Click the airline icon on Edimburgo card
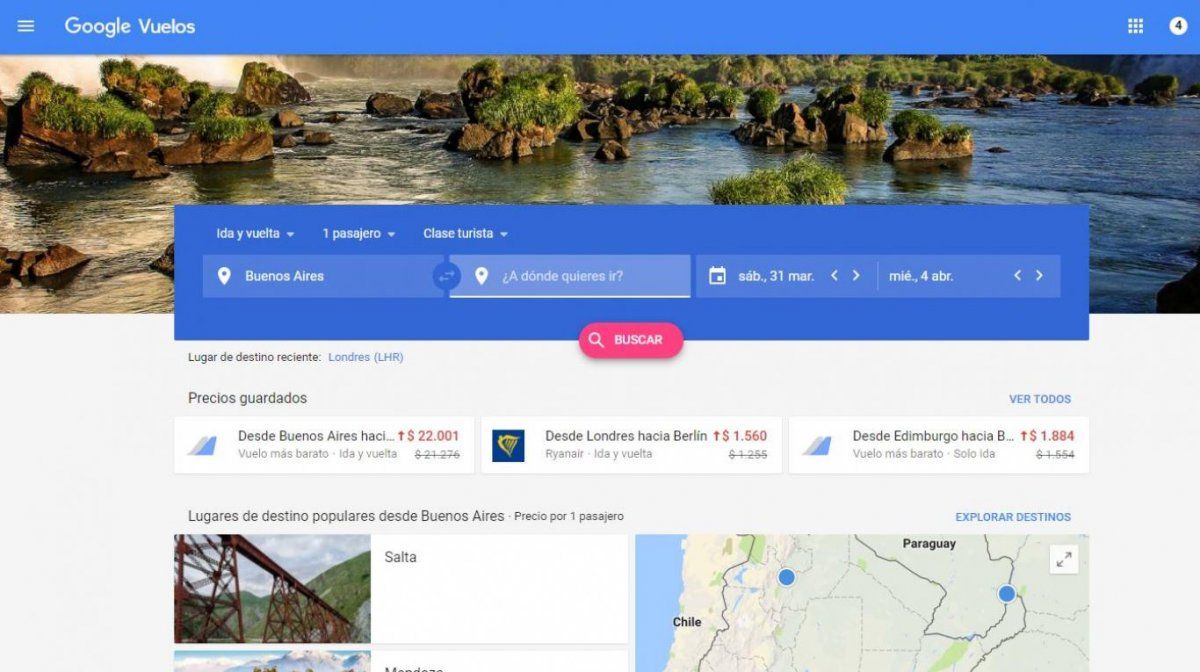The width and height of the screenshot is (1200, 672). point(817,446)
